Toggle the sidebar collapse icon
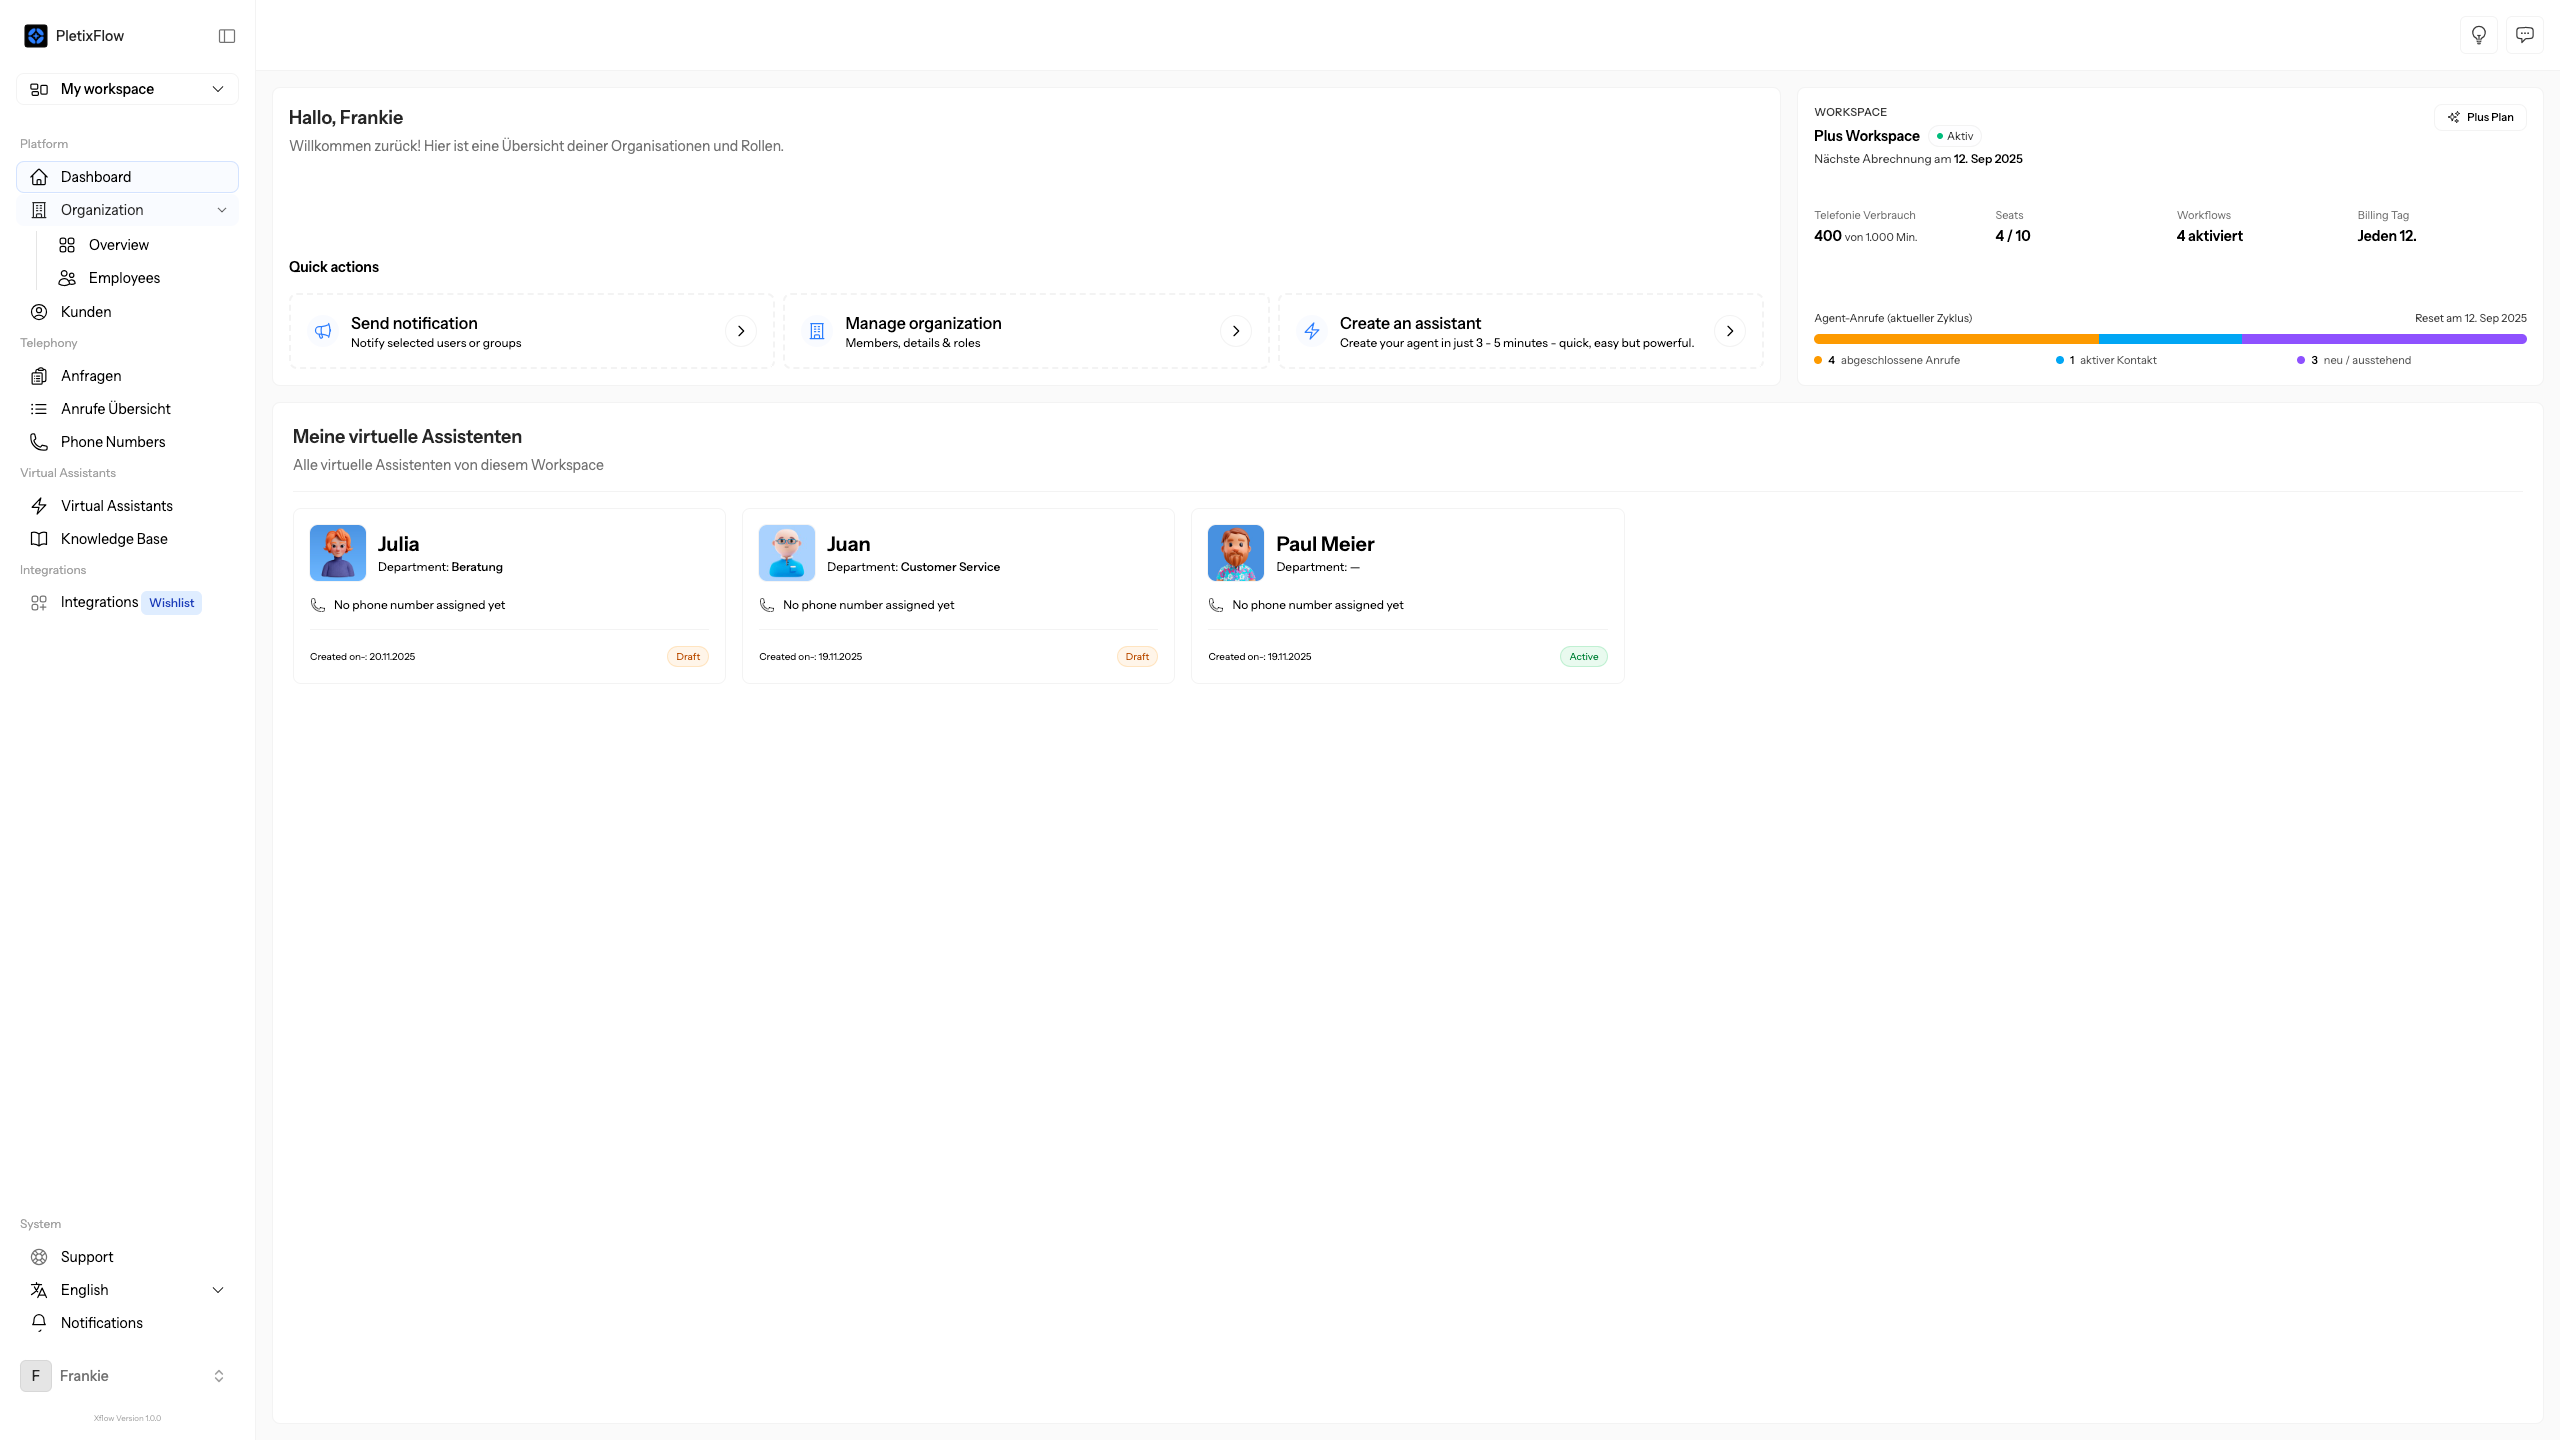 [x=227, y=36]
